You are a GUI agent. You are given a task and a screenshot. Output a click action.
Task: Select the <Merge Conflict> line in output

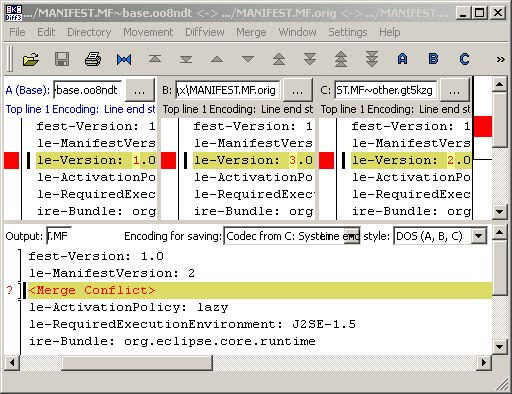point(260,290)
